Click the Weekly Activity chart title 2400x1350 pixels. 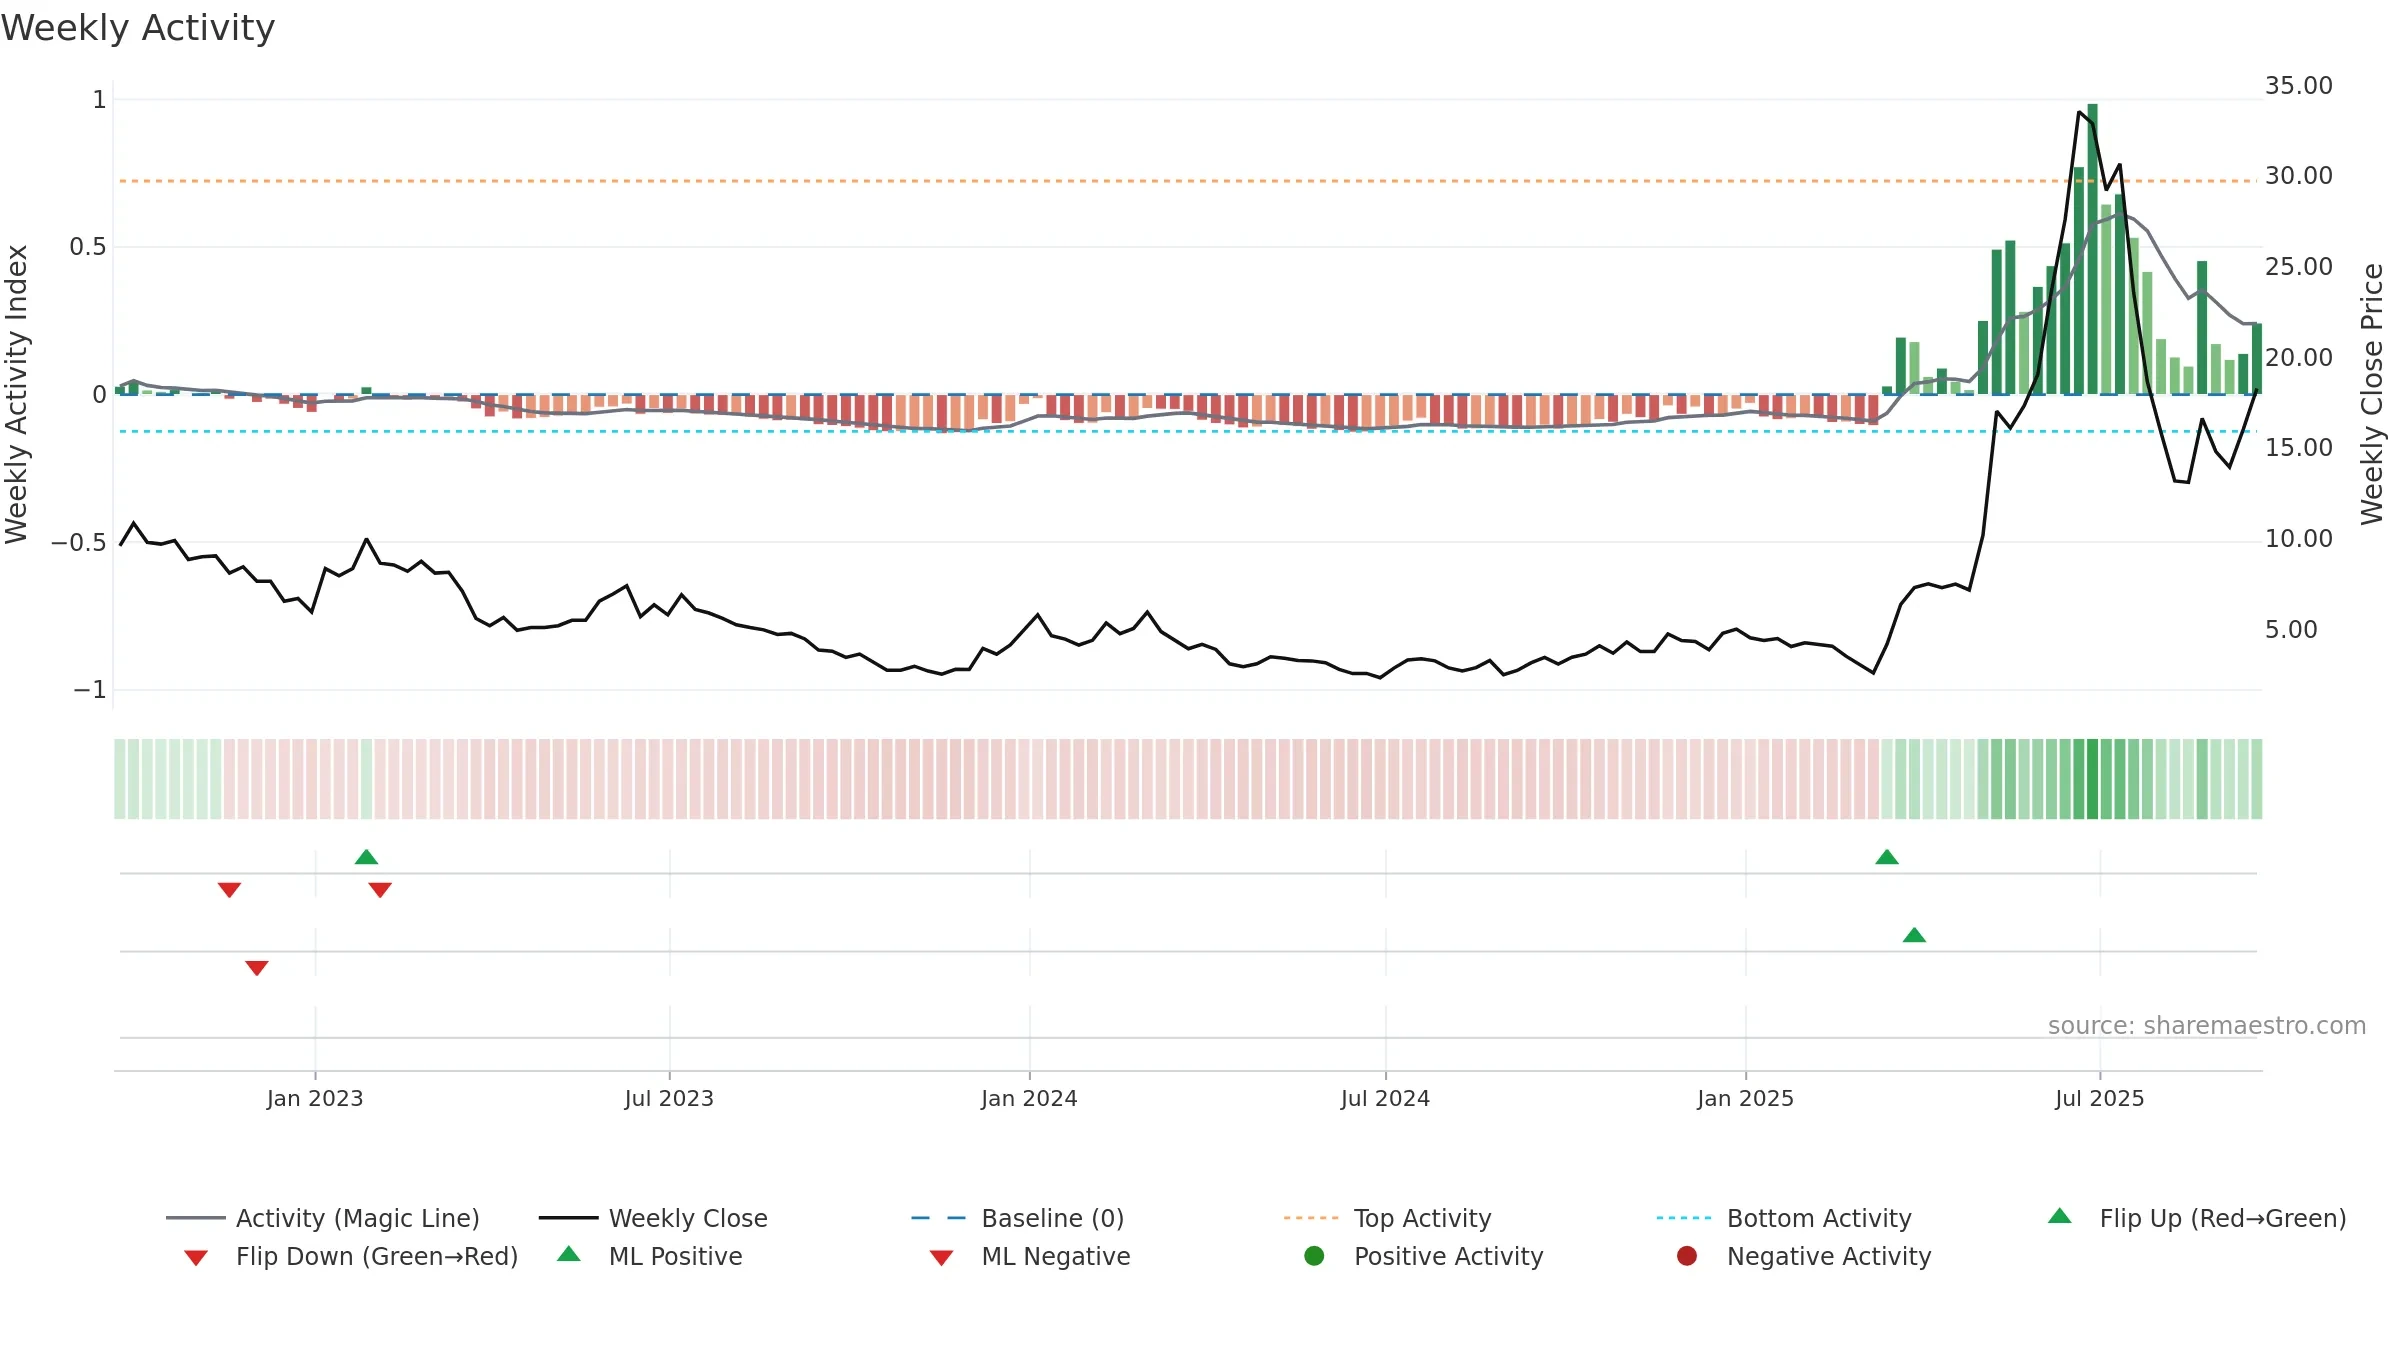138,28
